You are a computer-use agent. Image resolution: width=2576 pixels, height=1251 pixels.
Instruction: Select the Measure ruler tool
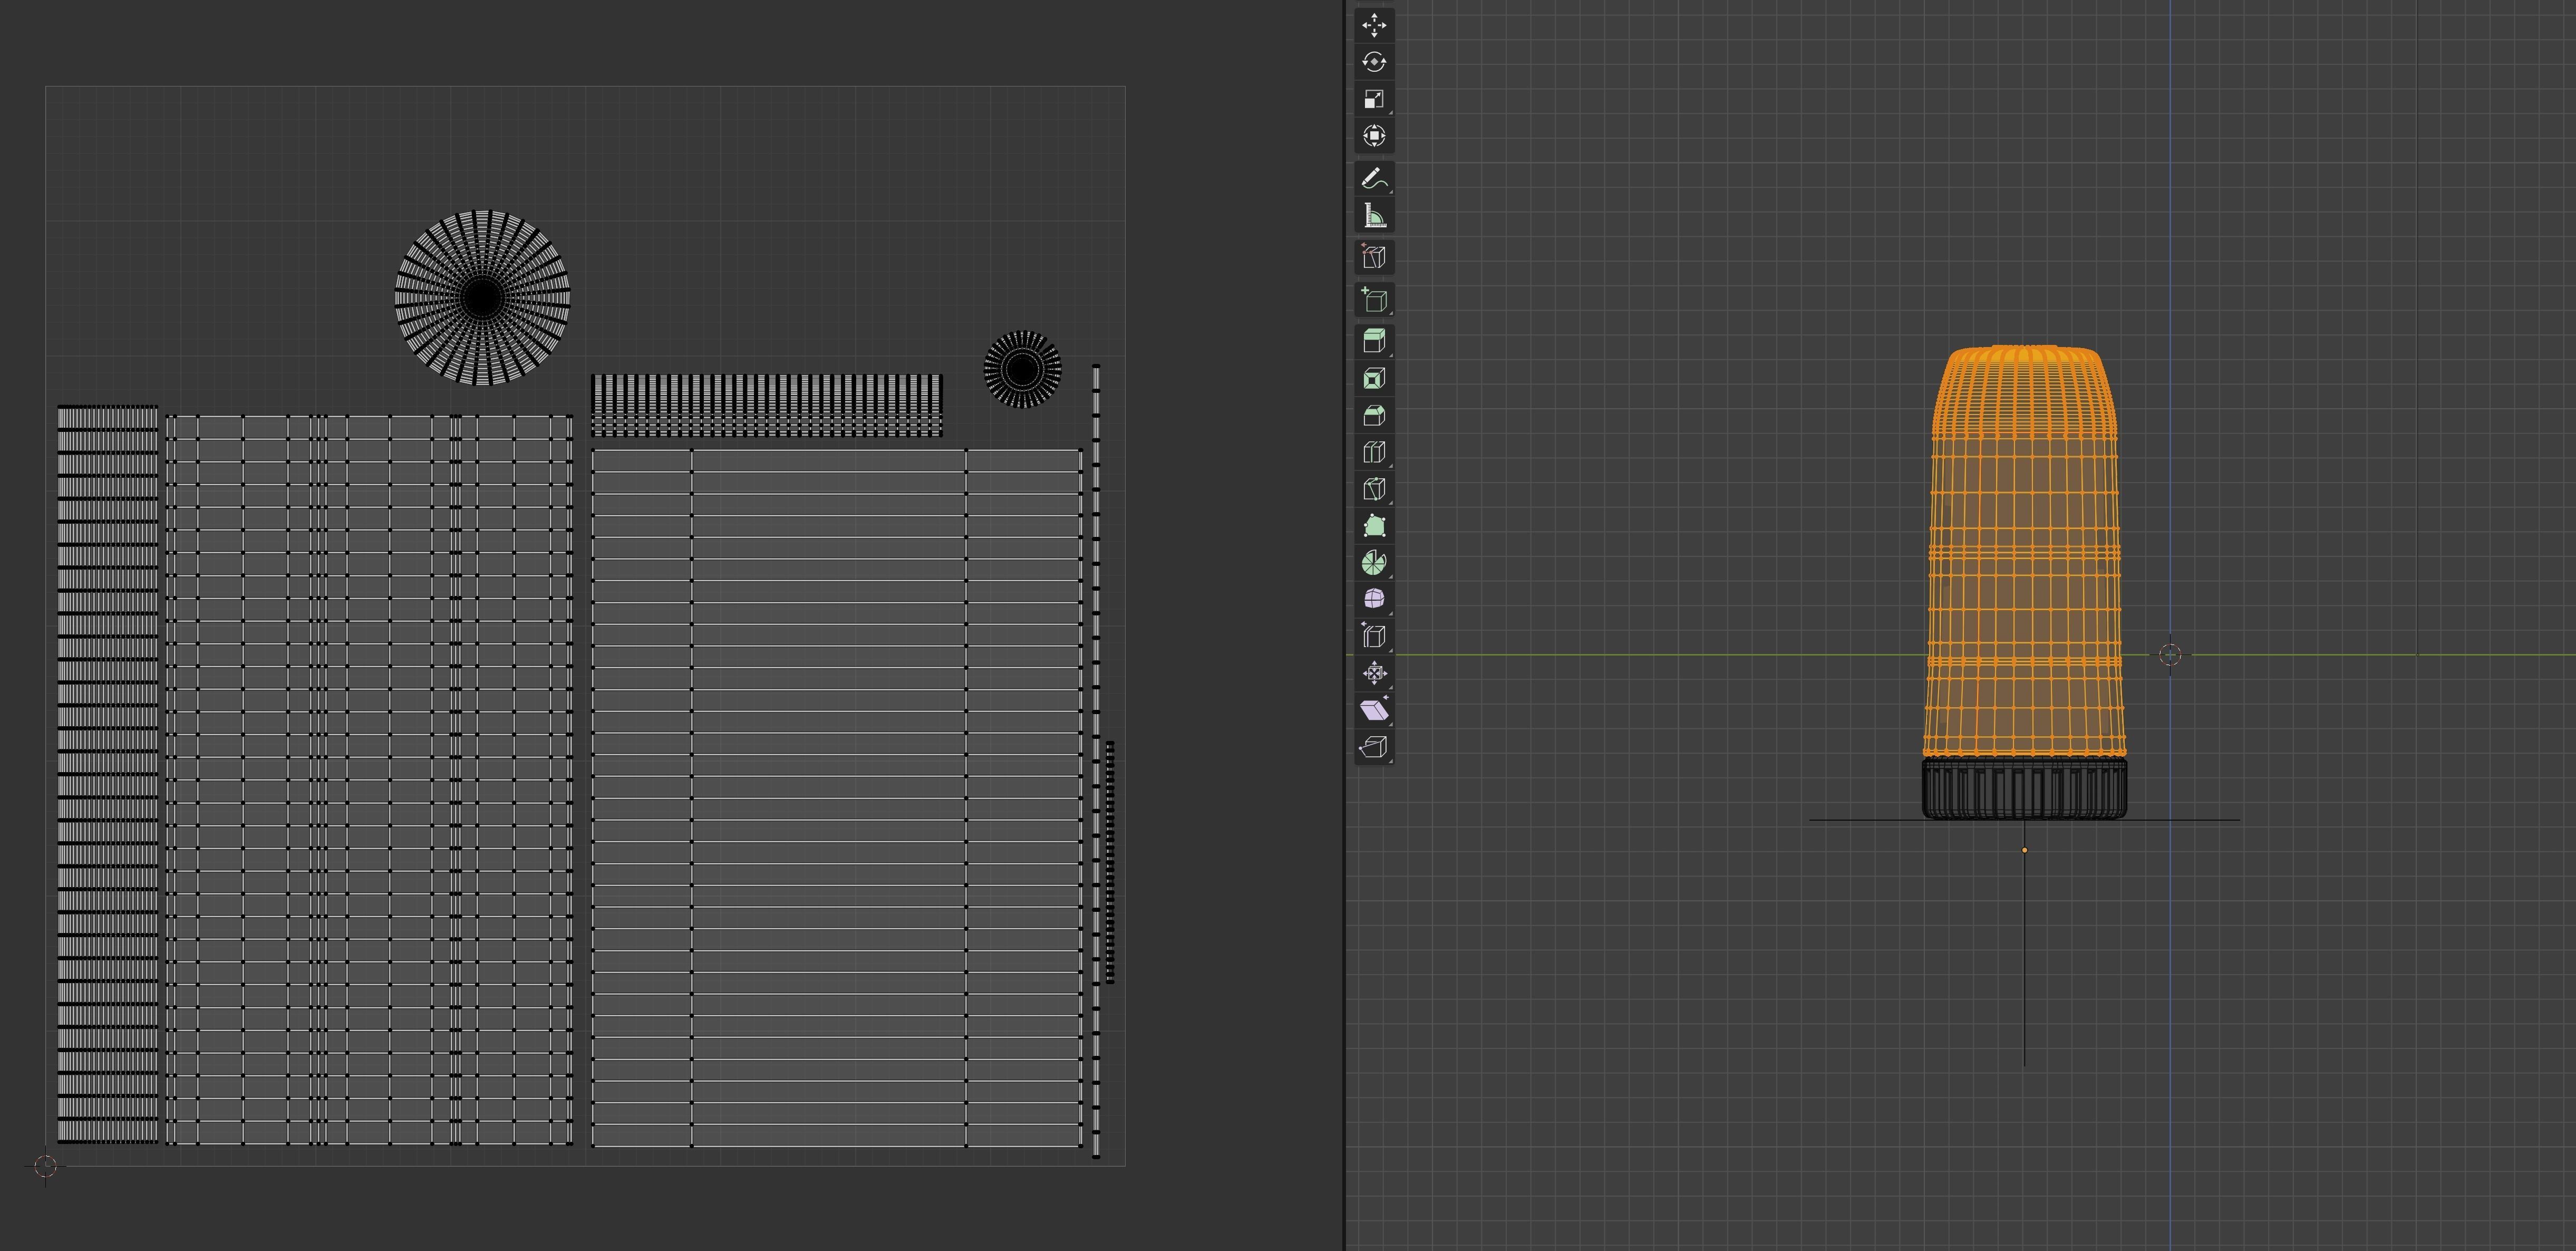click(1374, 216)
